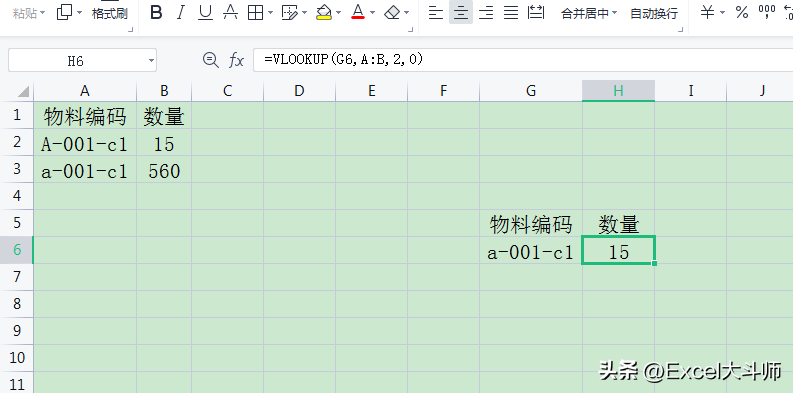Open the fill color dropdown arrow
This screenshot has height=393, width=793.
tap(338, 13)
